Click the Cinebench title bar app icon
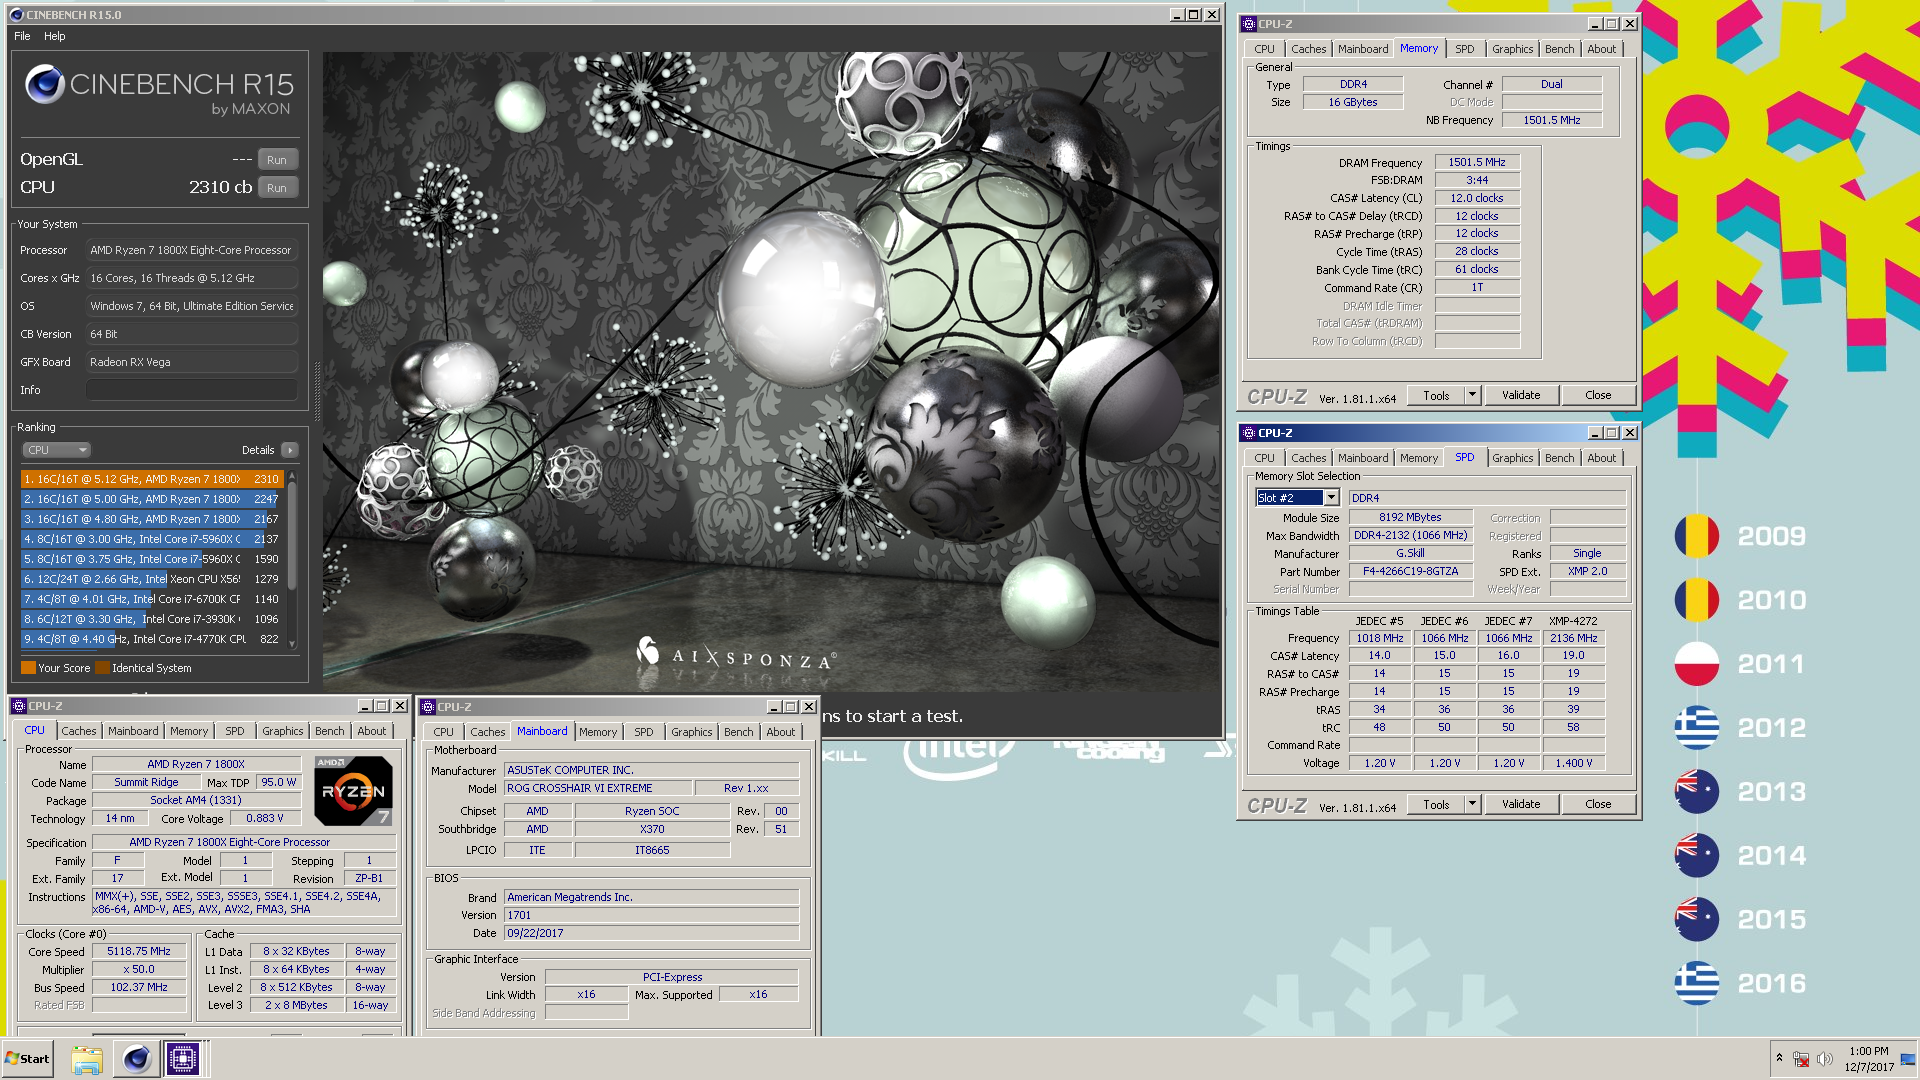 [x=16, y=15]
